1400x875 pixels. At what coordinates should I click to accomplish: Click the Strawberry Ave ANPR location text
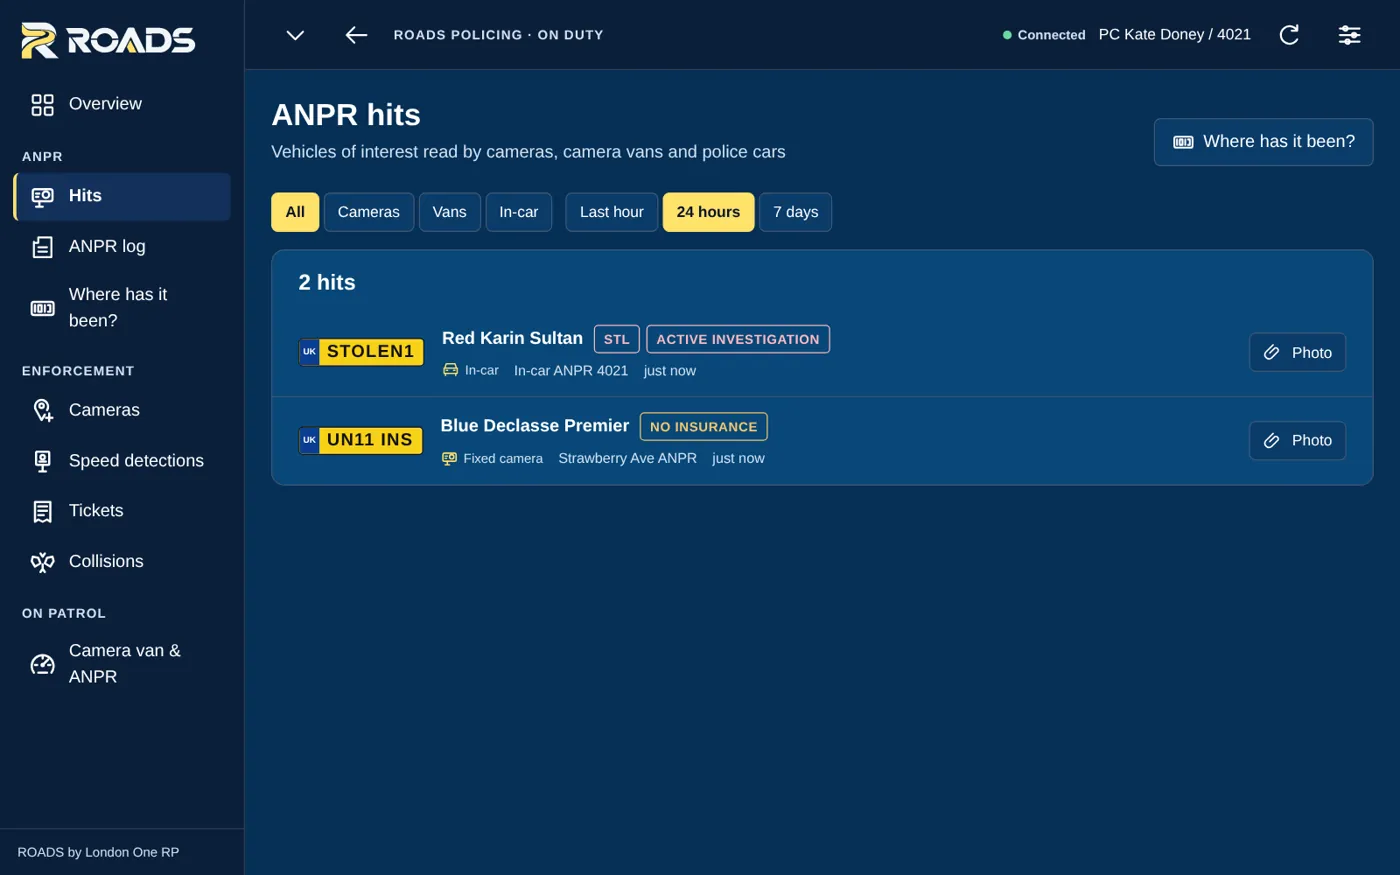coord(628,458)
